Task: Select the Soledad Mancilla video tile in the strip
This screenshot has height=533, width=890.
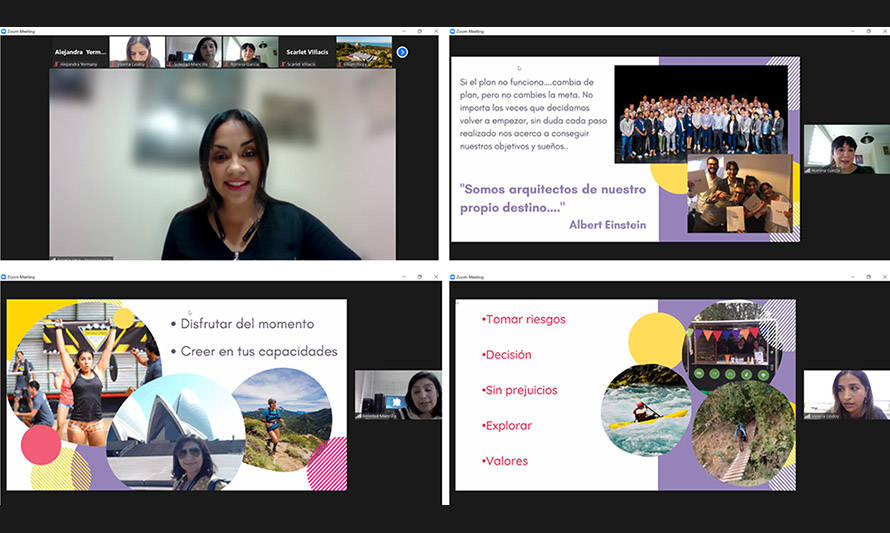Action: click(194, 52)
